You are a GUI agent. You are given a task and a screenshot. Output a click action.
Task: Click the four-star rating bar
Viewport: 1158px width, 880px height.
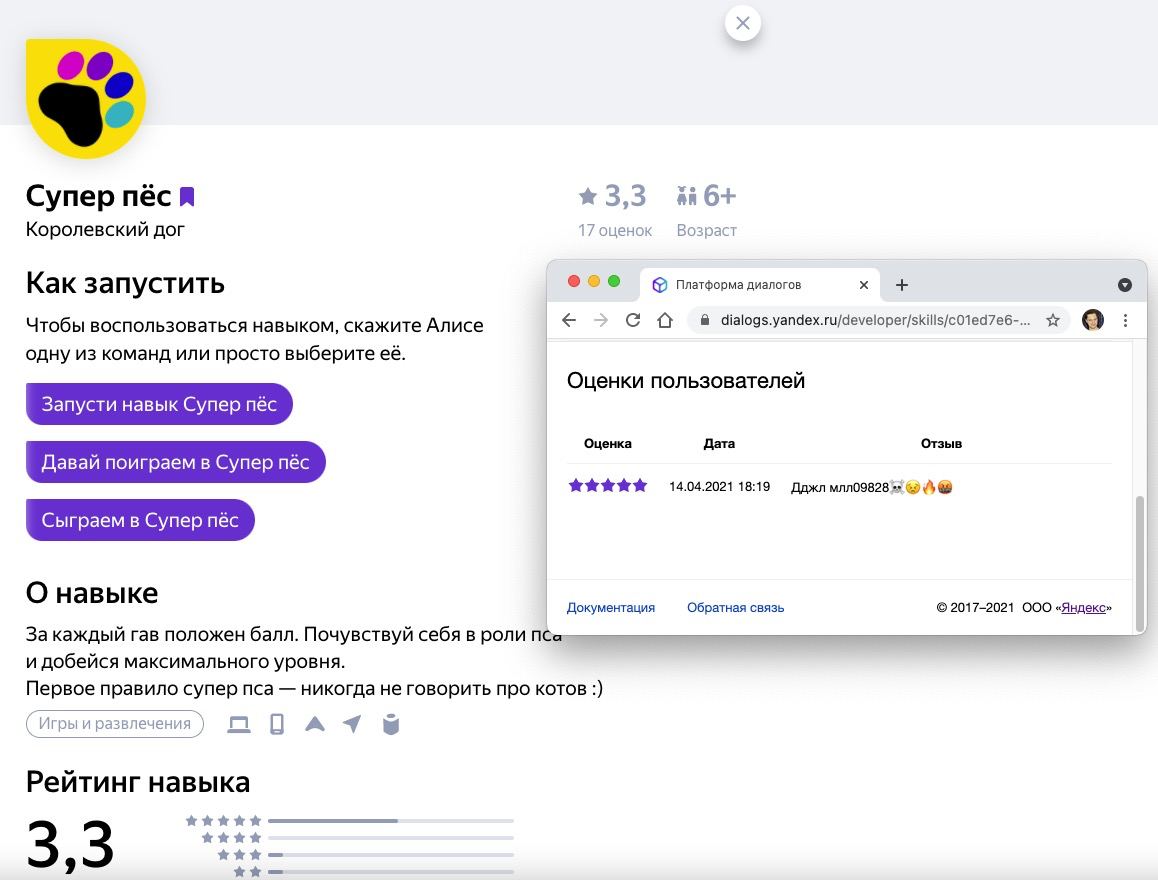pyautogui.click(x=391, y=837)
